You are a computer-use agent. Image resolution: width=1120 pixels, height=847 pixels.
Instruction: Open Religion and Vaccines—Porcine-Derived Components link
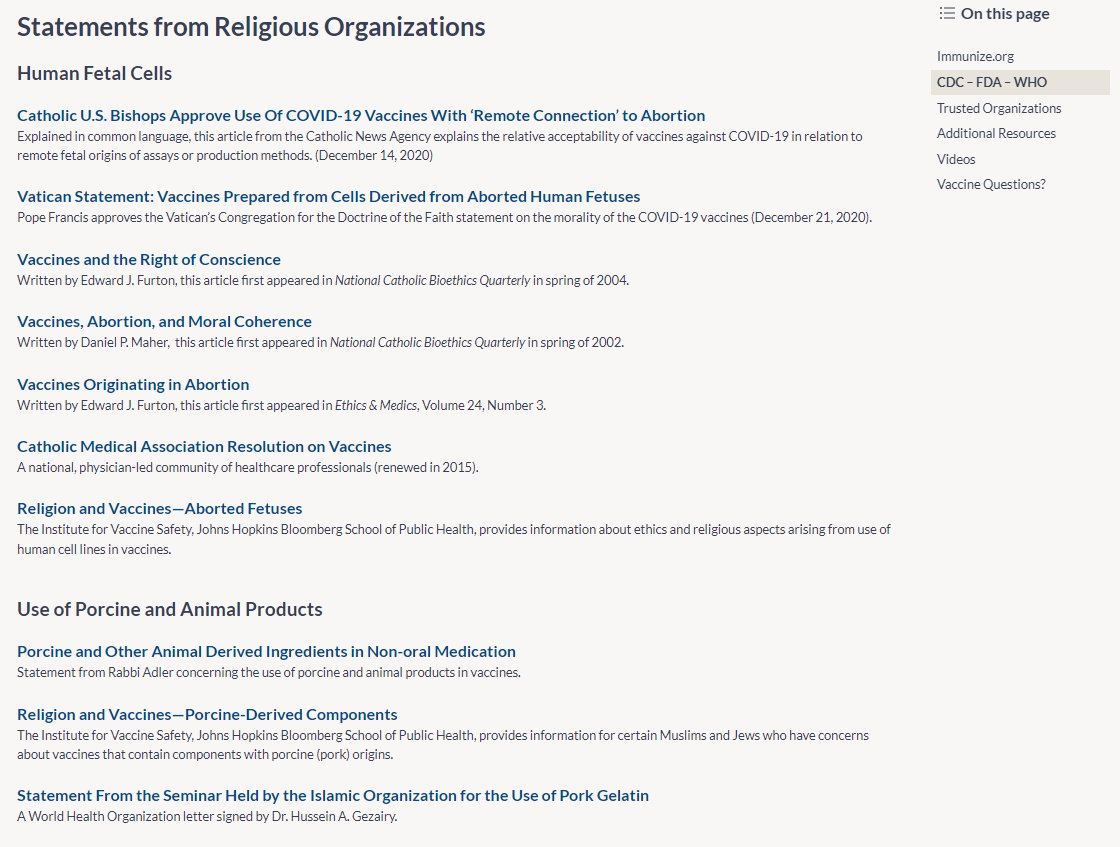coord(207,715)
